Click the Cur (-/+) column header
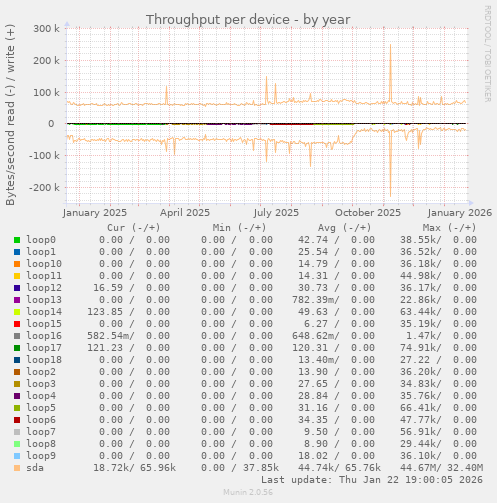 (x=134, y=228)
